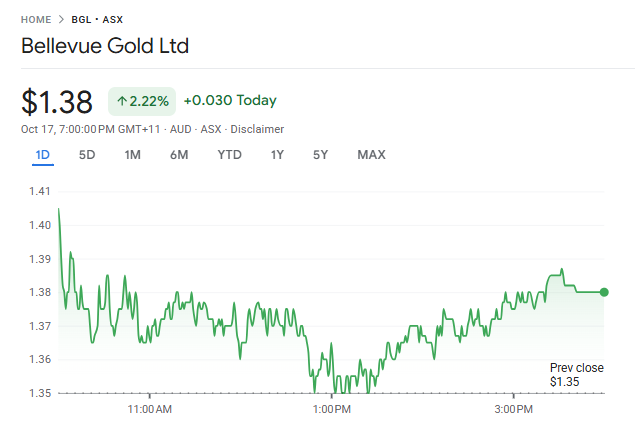View the 1Y chart range
The image size is (635, 422).
(x=277, y=155)
